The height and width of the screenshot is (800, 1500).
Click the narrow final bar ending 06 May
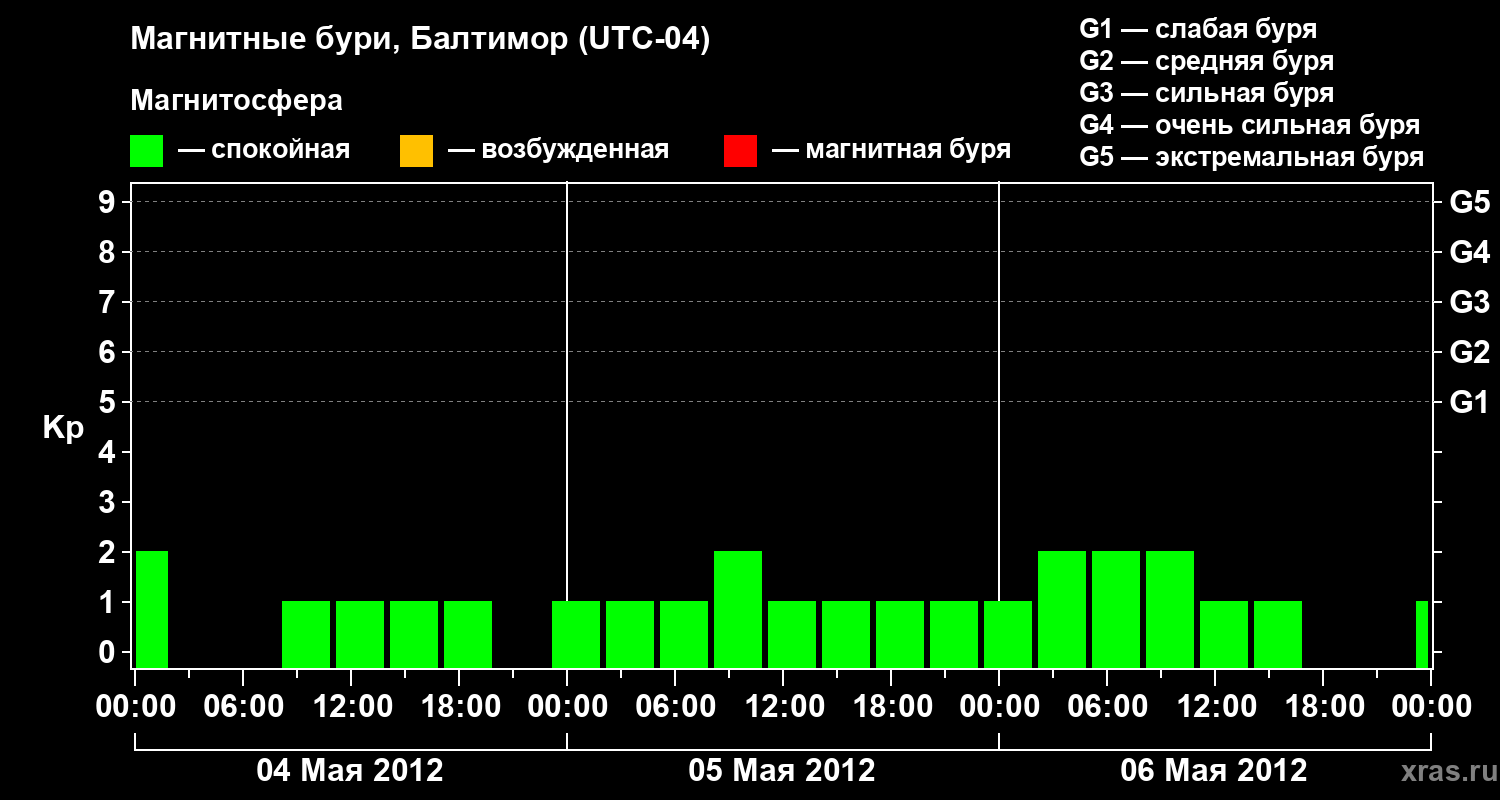coord(1422,634)
